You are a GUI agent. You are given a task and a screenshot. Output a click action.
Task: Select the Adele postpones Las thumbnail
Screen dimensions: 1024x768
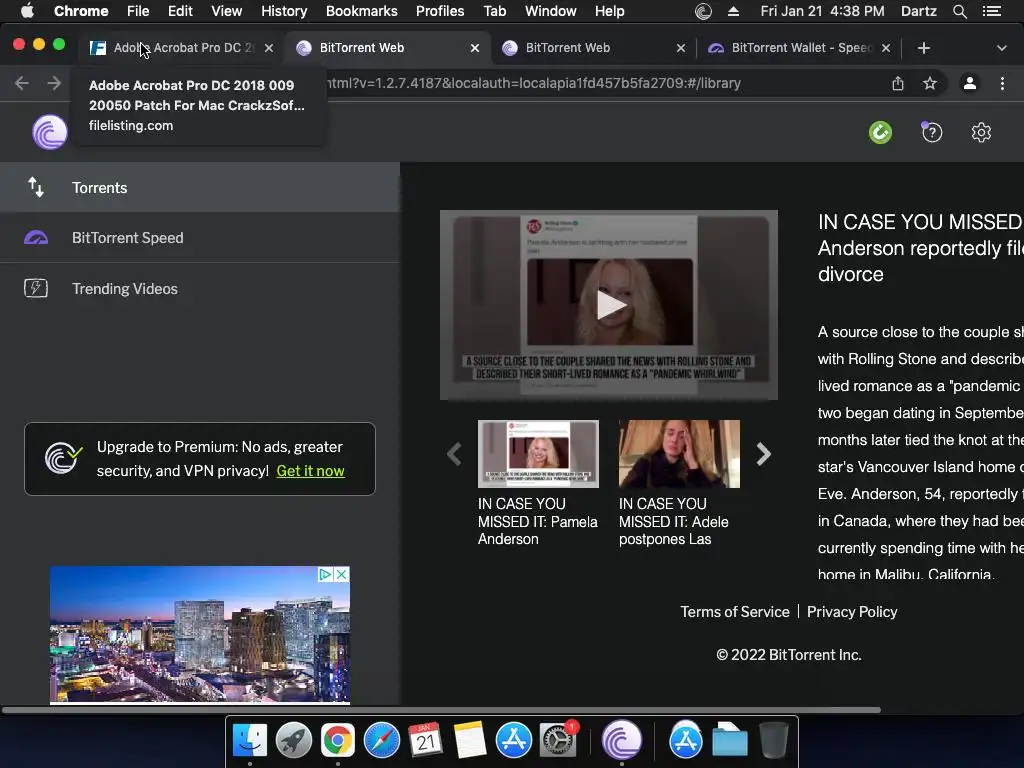[679, 454]
